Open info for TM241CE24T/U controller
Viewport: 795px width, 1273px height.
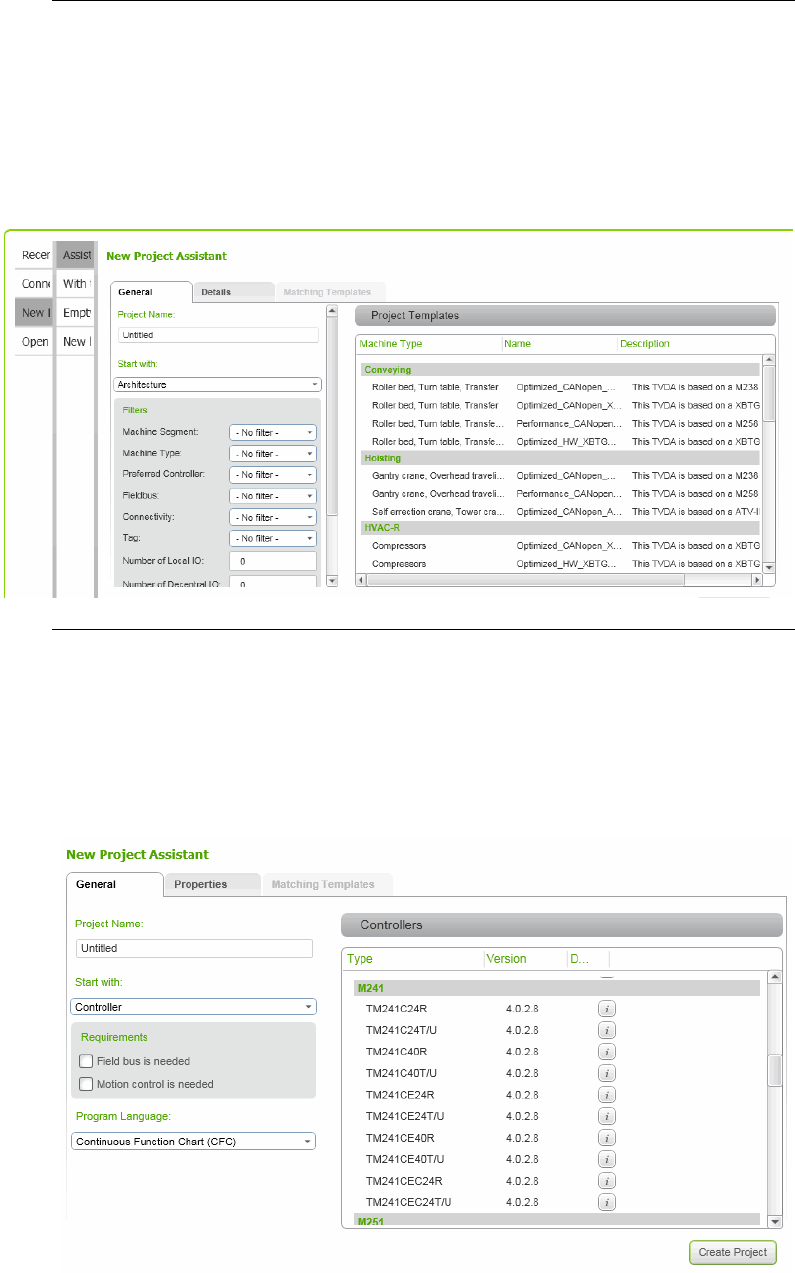tap(607, 1116)
